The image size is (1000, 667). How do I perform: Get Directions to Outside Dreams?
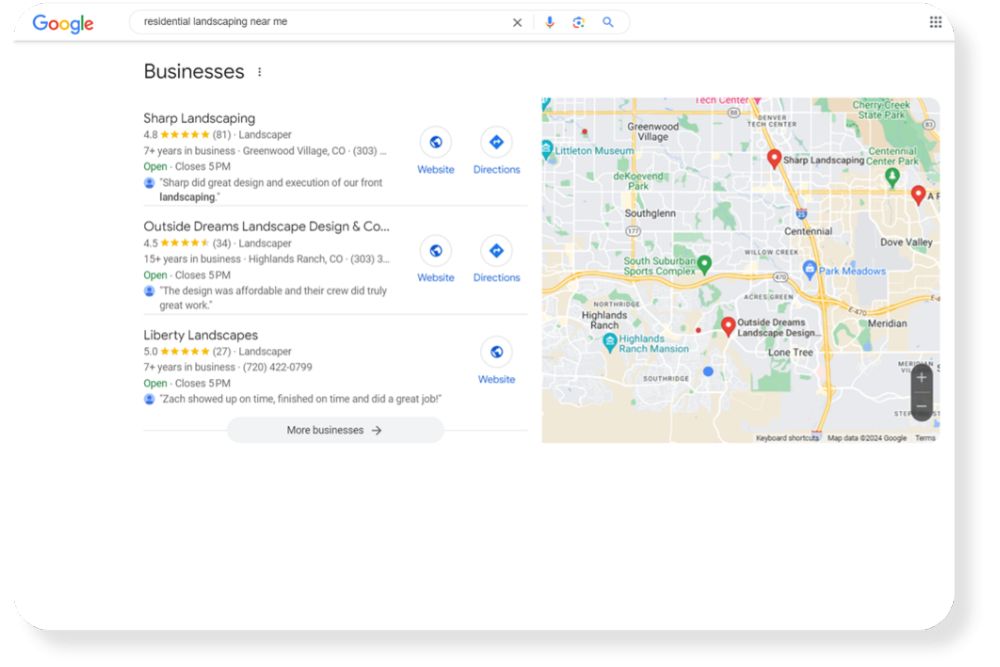(496, 251)
